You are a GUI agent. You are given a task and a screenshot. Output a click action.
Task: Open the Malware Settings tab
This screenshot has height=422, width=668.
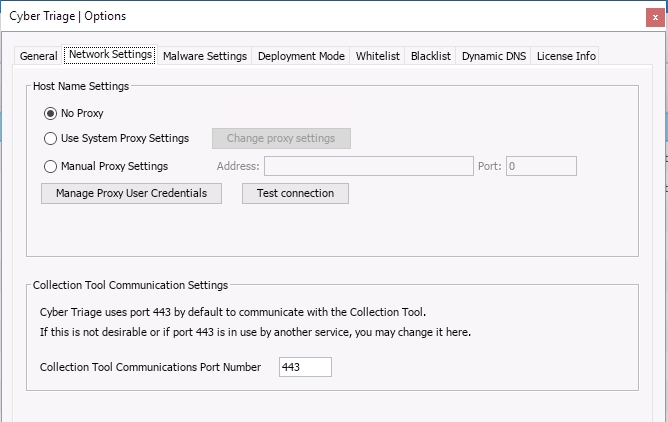205,56
